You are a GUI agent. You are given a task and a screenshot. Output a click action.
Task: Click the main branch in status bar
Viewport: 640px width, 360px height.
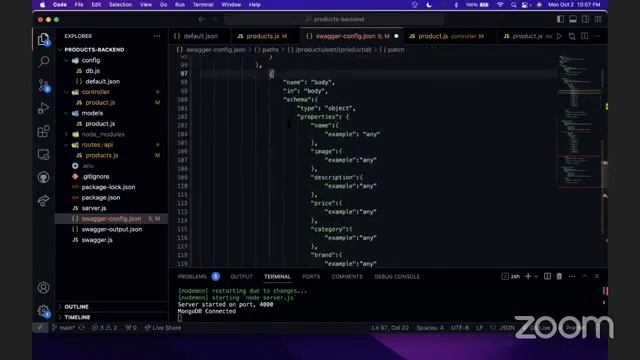click(64, 328)
